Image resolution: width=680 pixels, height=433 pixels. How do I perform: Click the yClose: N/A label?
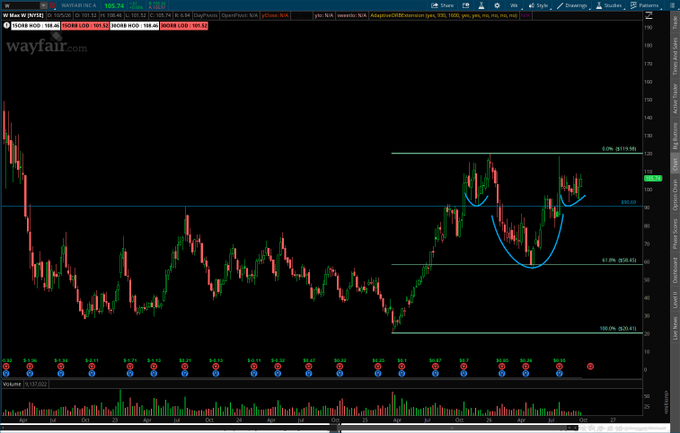pyautogui.click(x=275, y=16)
